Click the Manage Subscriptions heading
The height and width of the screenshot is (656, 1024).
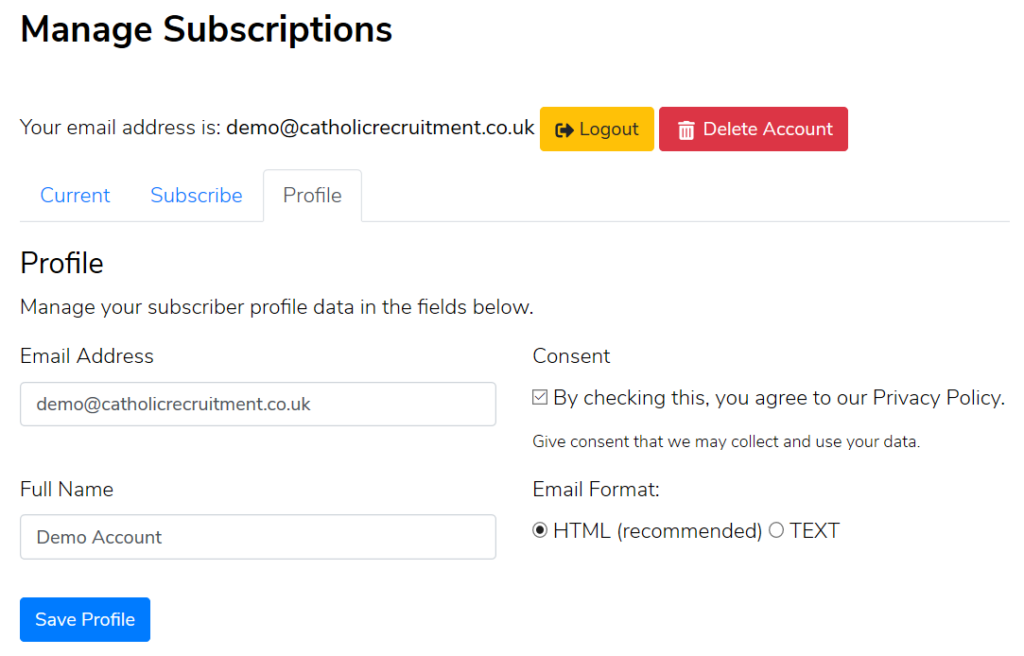pyautogui.click(x=206, y=30)
